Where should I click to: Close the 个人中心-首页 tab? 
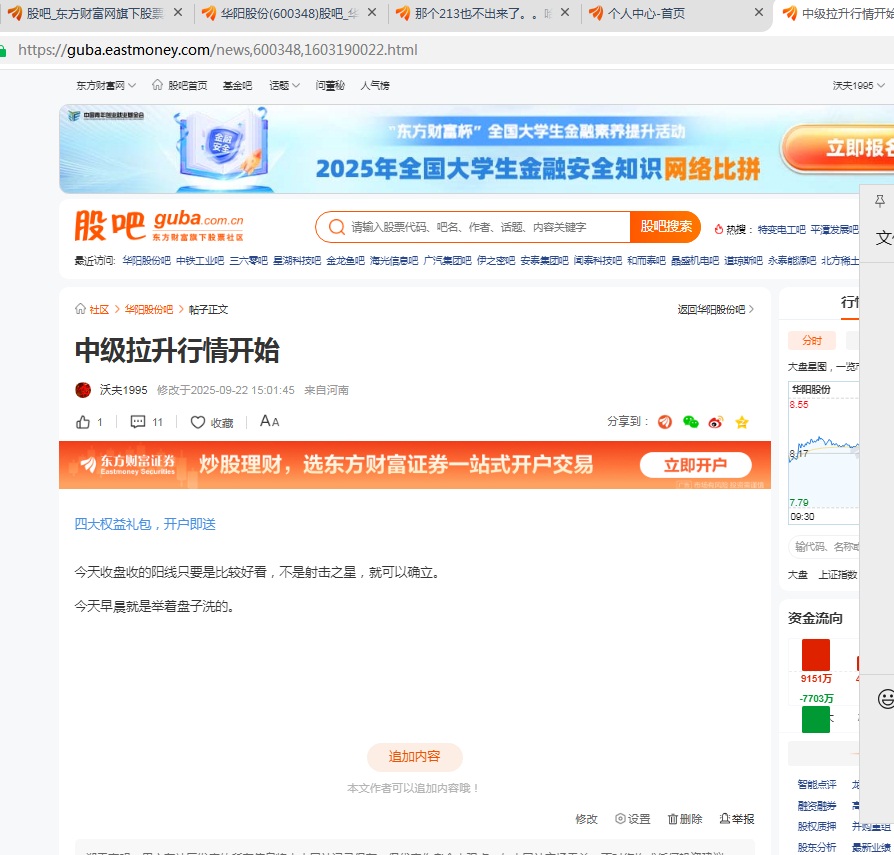point(759,13)
